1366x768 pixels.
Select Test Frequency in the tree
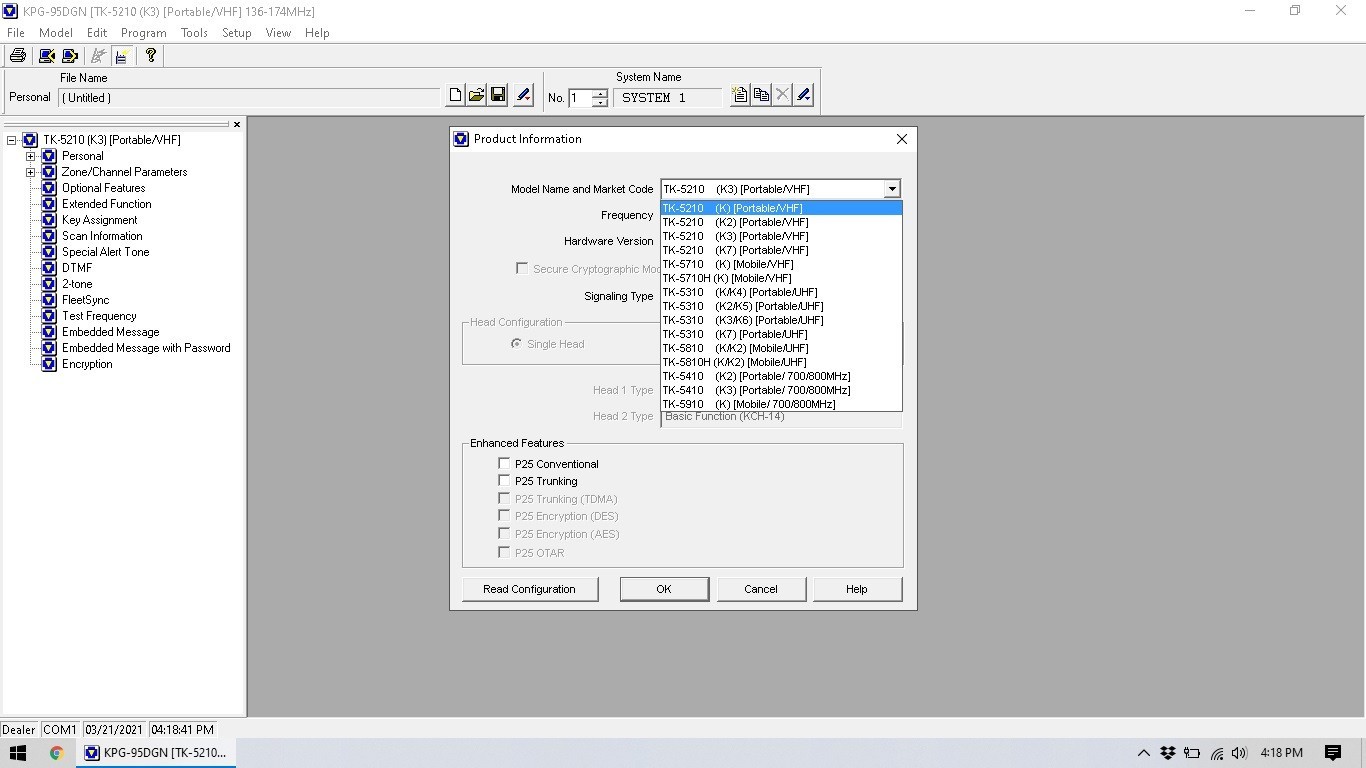[x=99, y=316]
